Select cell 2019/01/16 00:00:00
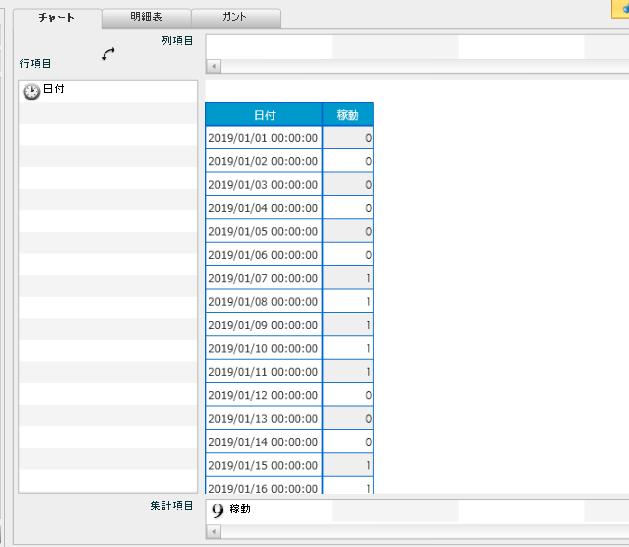Screen dimensions: 629x547 [264, 486]
